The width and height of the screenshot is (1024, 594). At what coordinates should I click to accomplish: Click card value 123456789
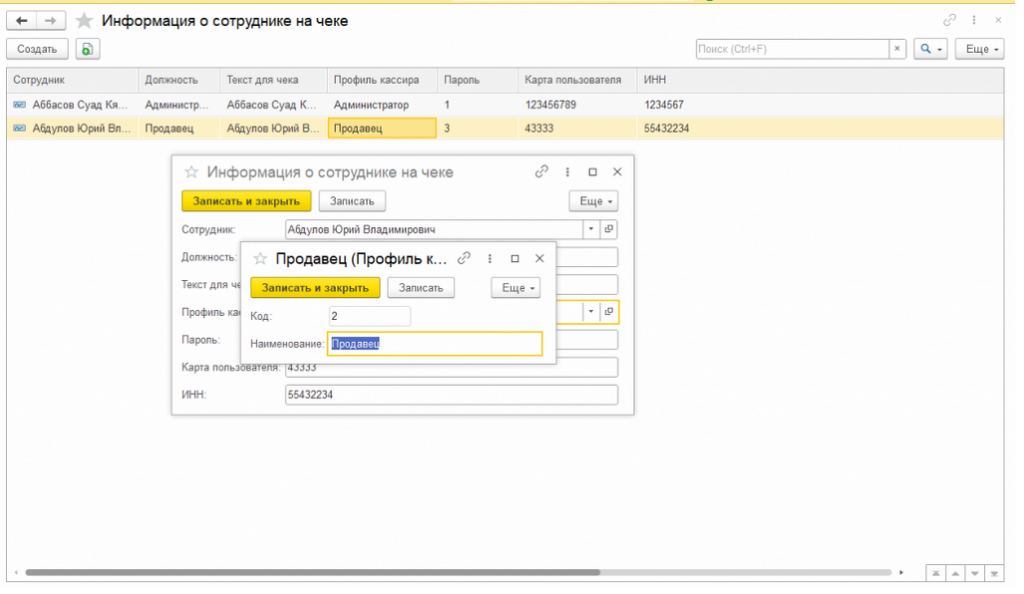[551, 105]
